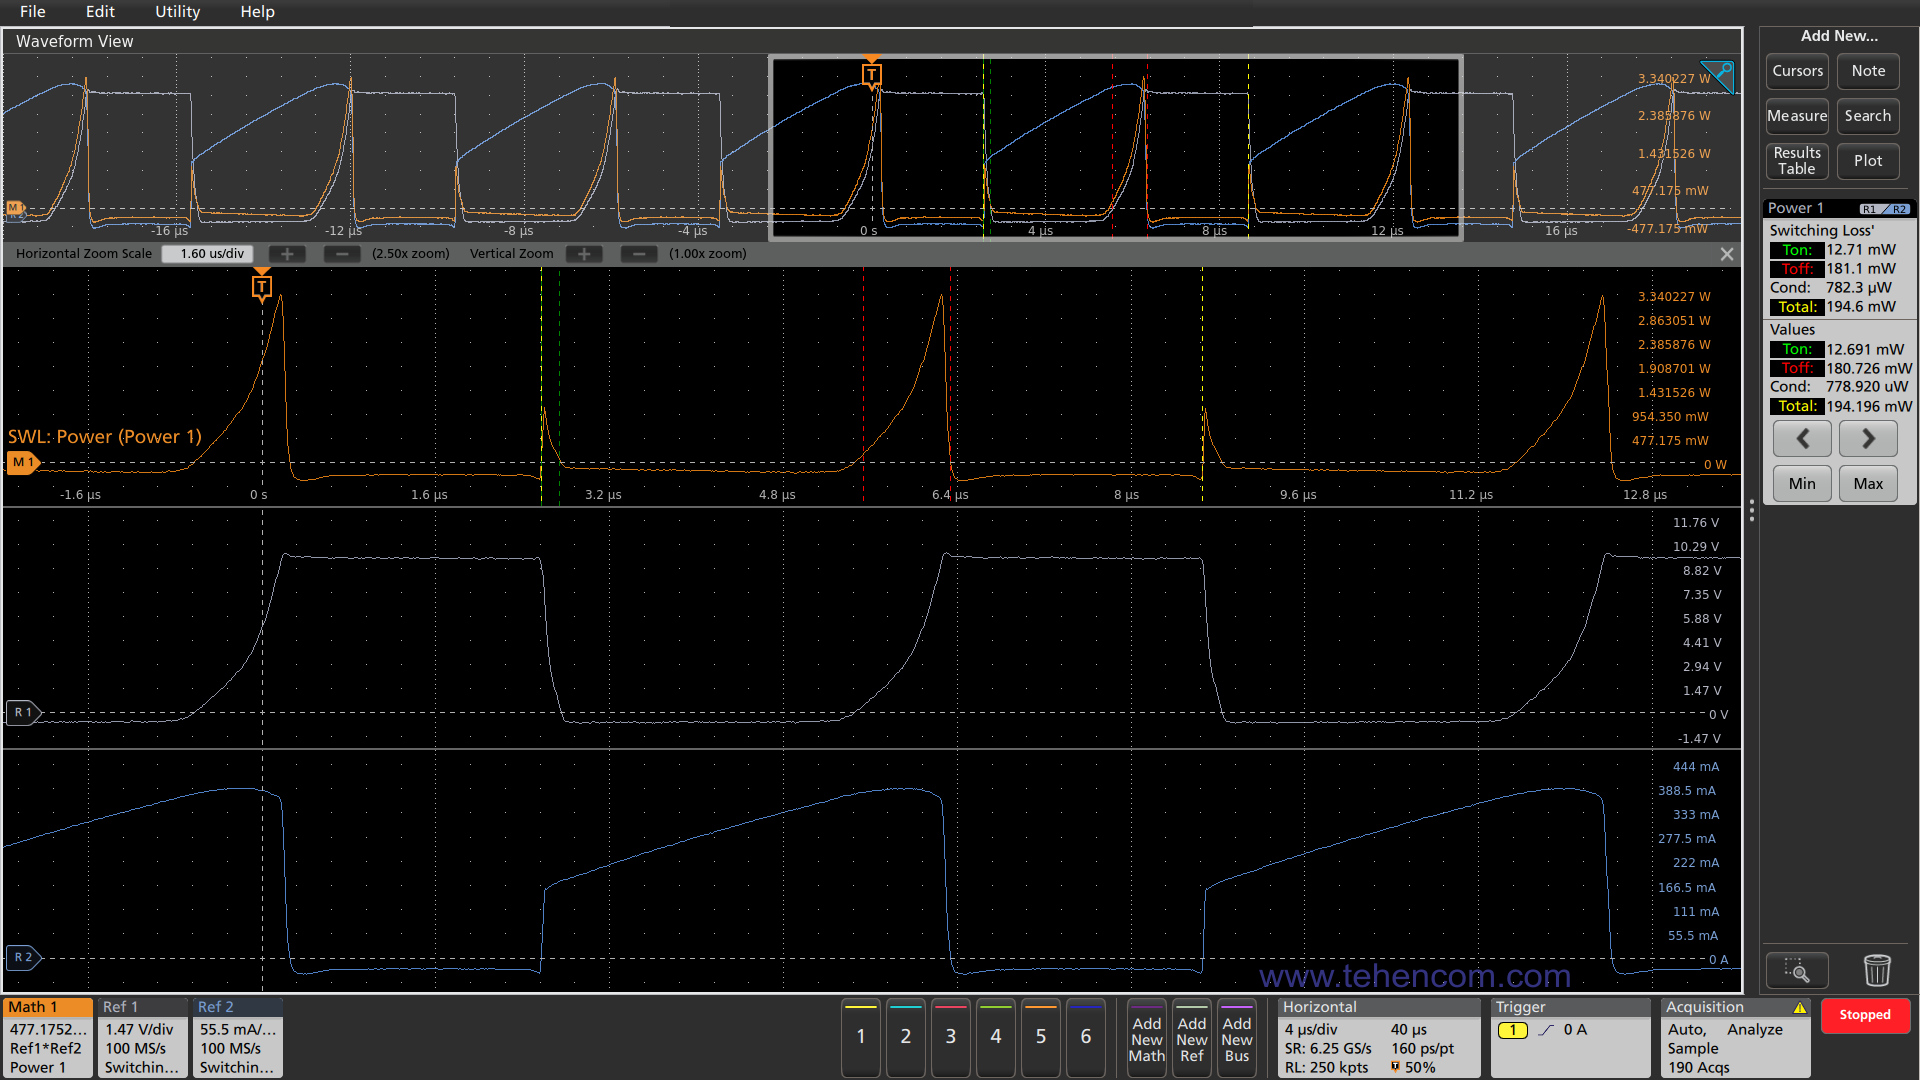Click the Cursors button in panel
1920x1080 pixels.
pyautogui.click(x=1795, y=71)
